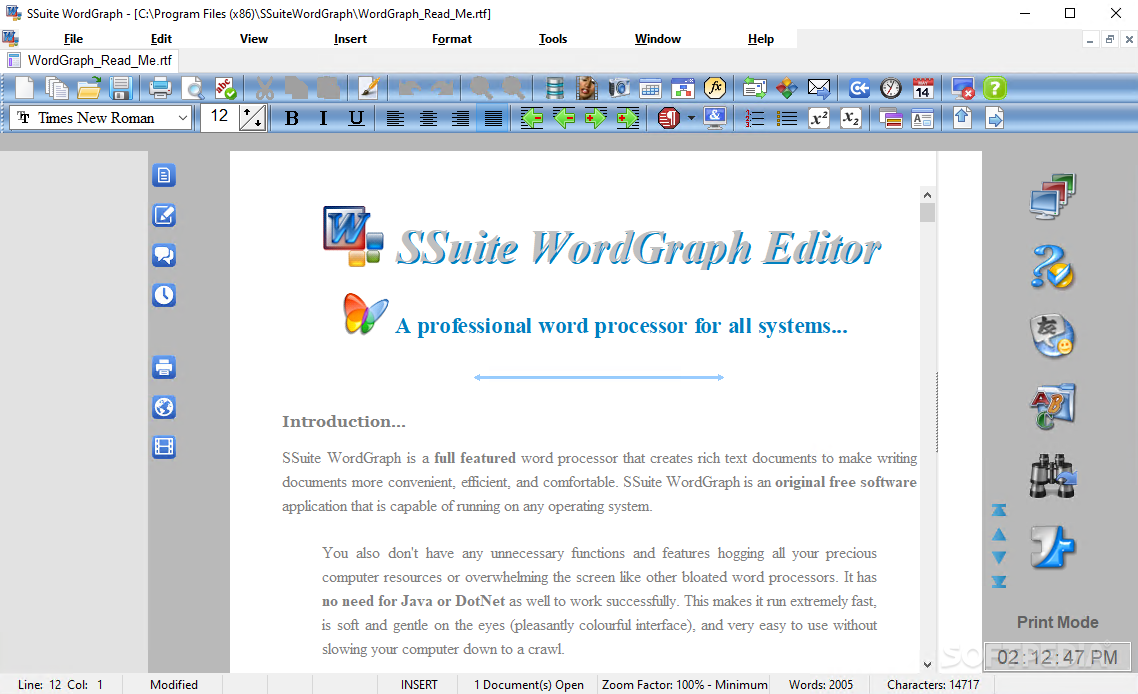Select the WordGraph_Read_Me.rtf document tab
This screenshot has width=1138, height=694.
coord(90,60)
